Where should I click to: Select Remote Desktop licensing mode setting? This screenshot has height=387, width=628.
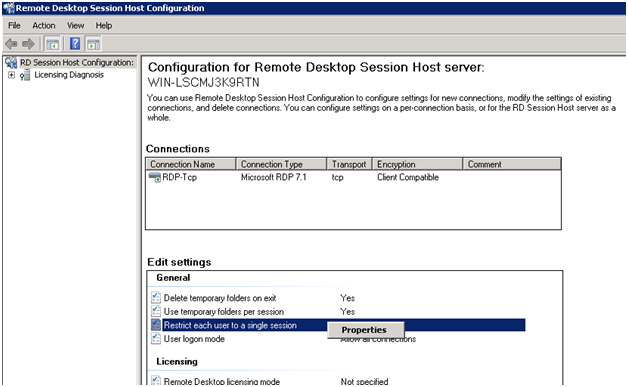tap(222, 381)
